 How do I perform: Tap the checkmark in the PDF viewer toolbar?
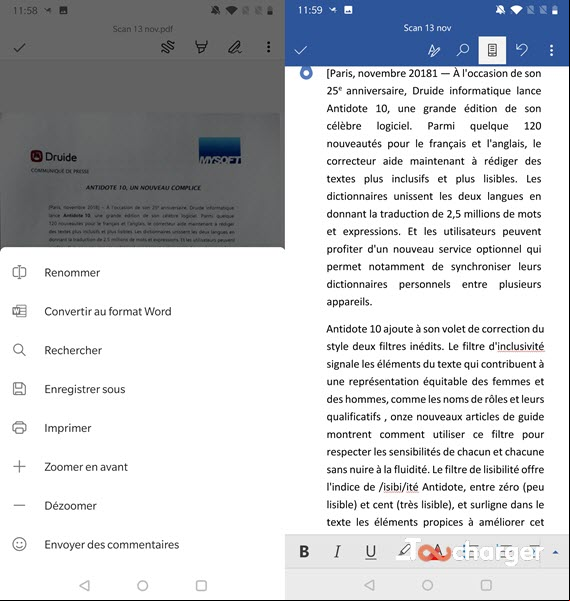20,48
